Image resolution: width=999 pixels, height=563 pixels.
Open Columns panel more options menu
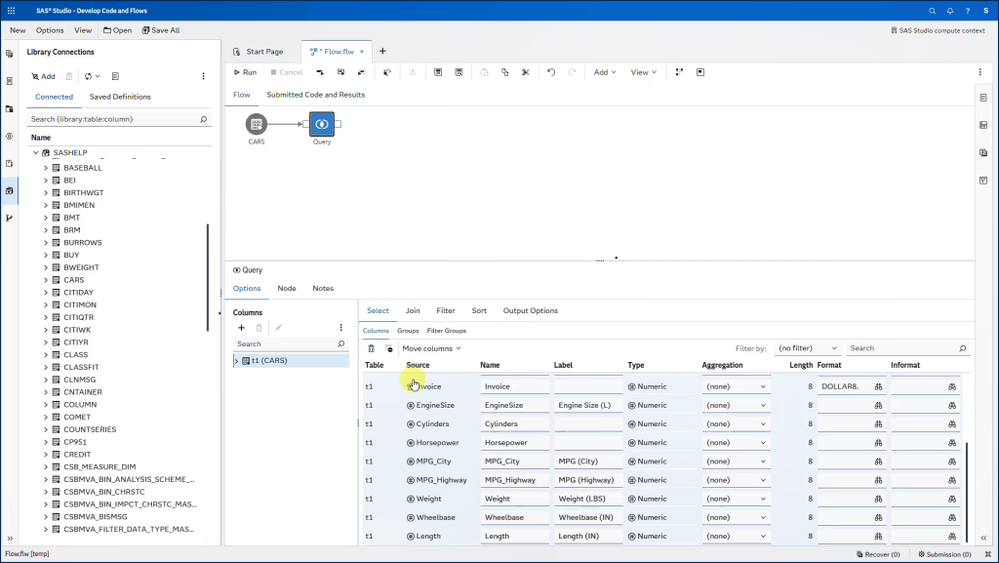(x=341, y=328)
